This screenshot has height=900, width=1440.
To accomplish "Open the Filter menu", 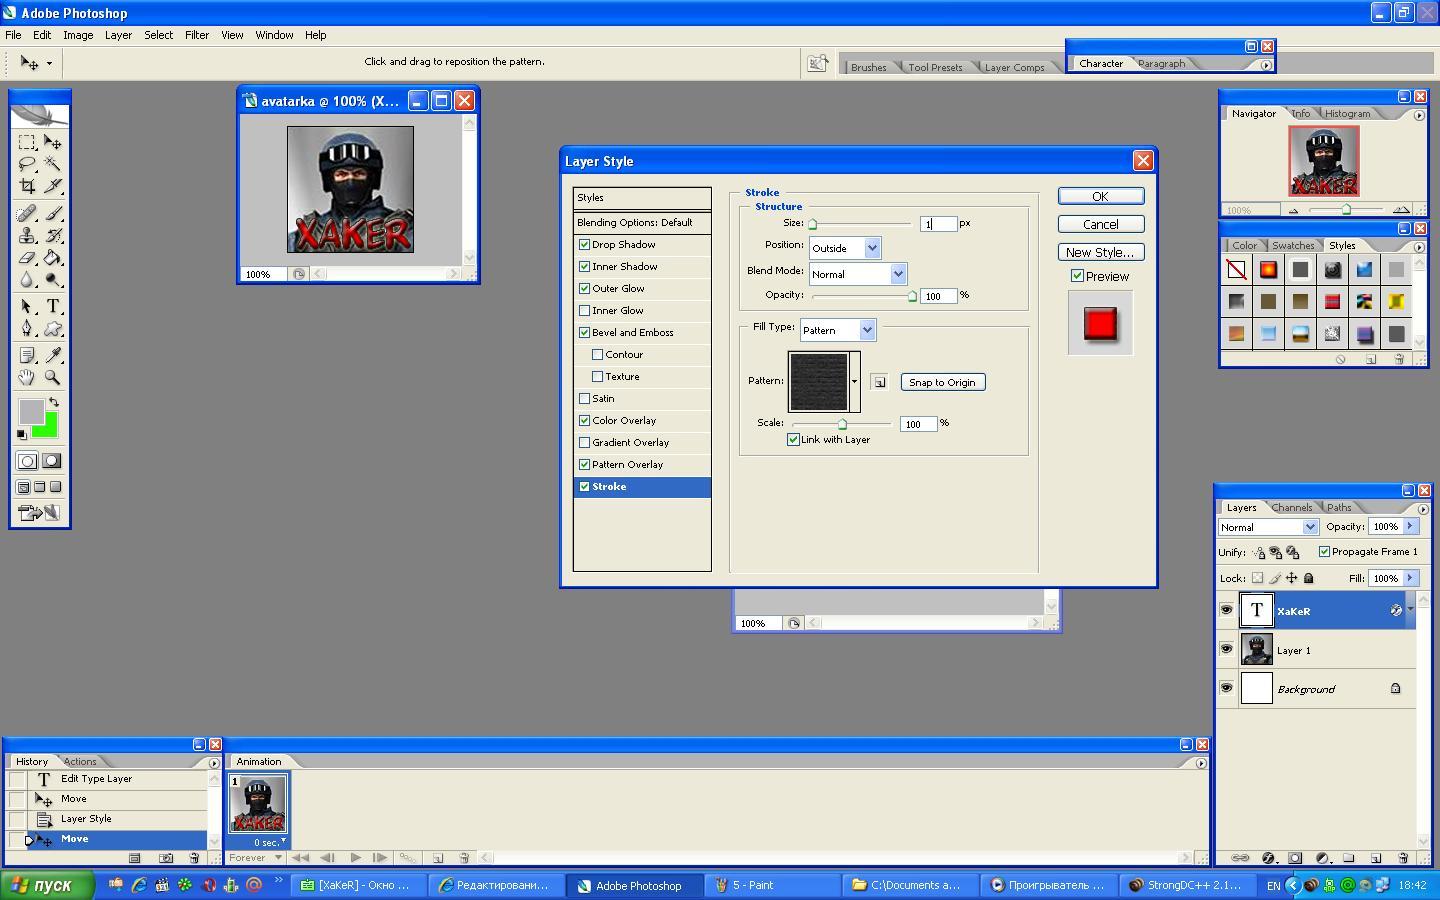I will [x=196, y=35].
